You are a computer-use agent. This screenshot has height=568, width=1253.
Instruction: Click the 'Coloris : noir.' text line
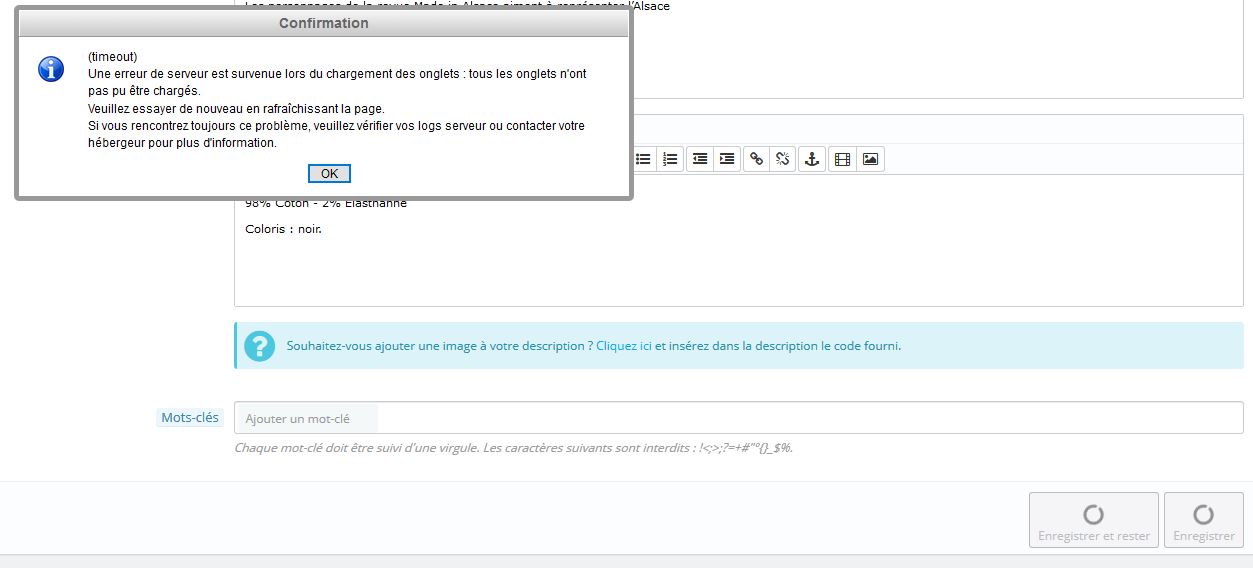(x=283, y=229)
